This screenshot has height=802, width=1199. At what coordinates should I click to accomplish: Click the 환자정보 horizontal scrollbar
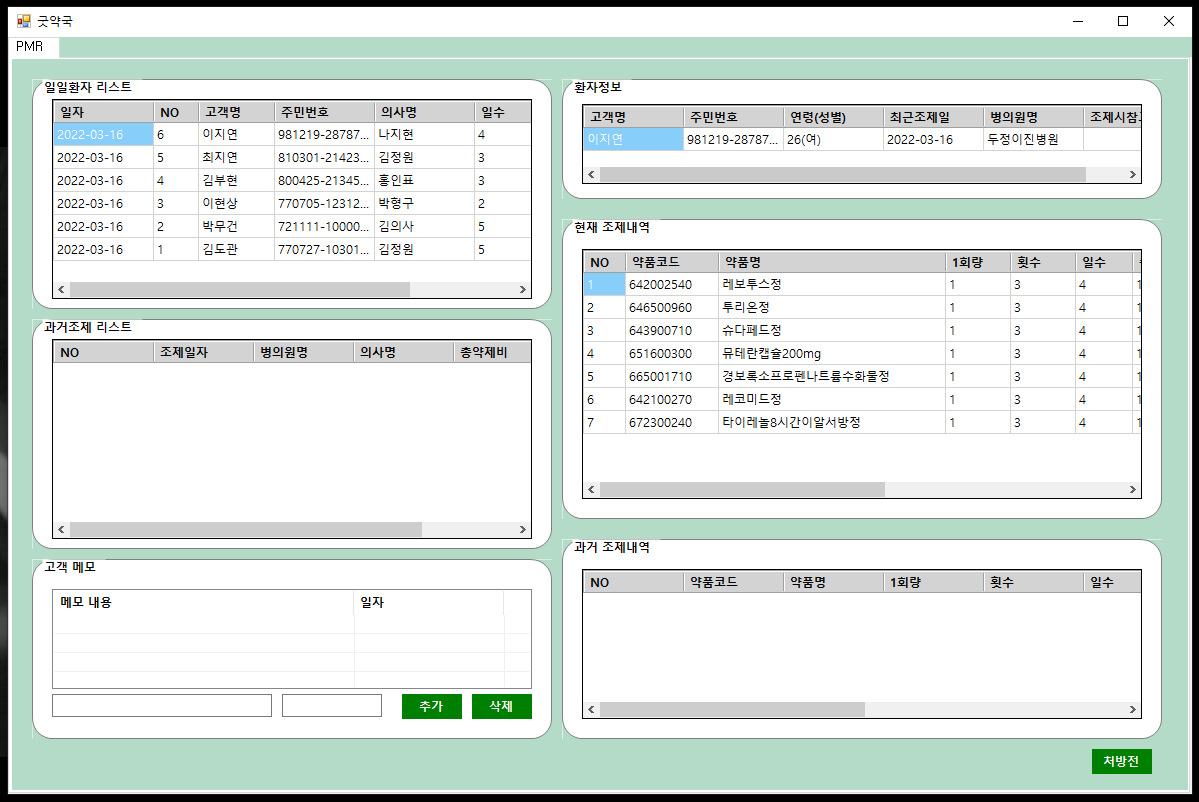850,173
